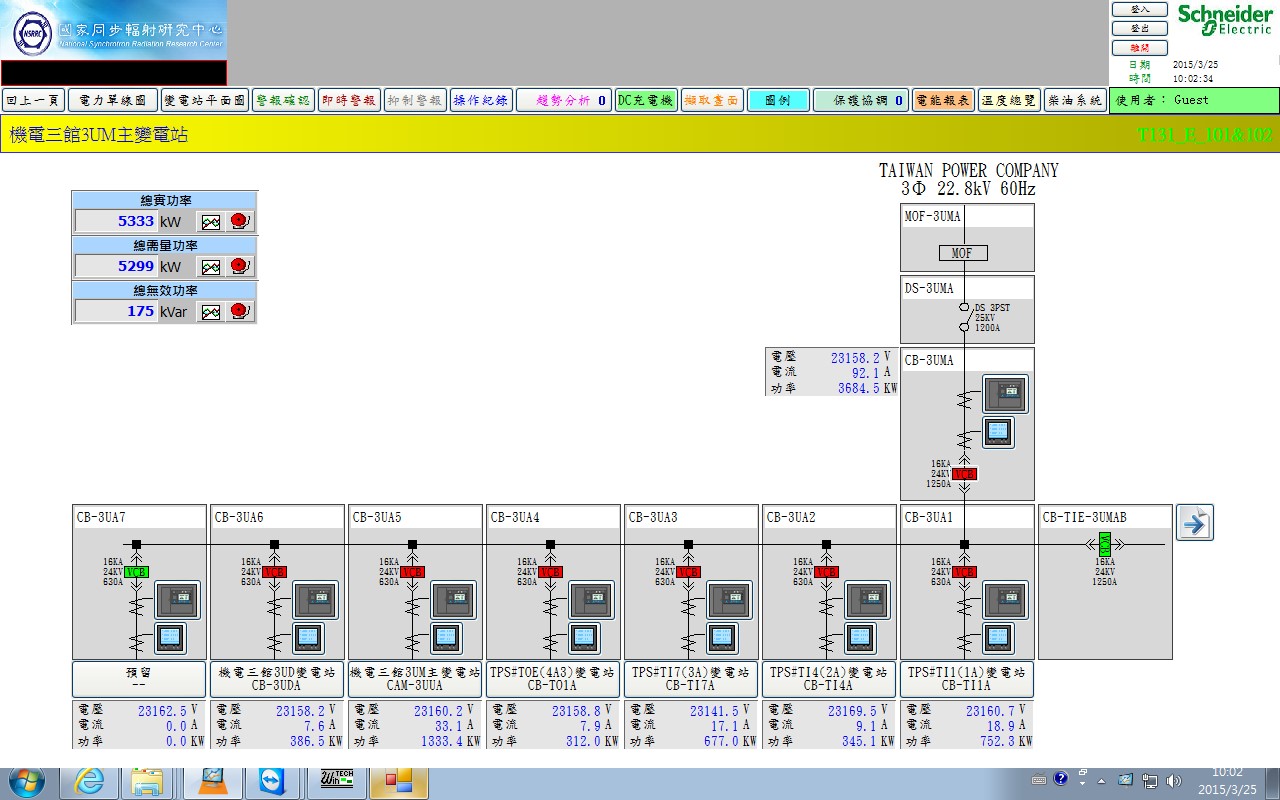The height and width of the screenshot is (800, 1280).
Task: Go to next page with blue arrow
Action: click(1194, 523)
